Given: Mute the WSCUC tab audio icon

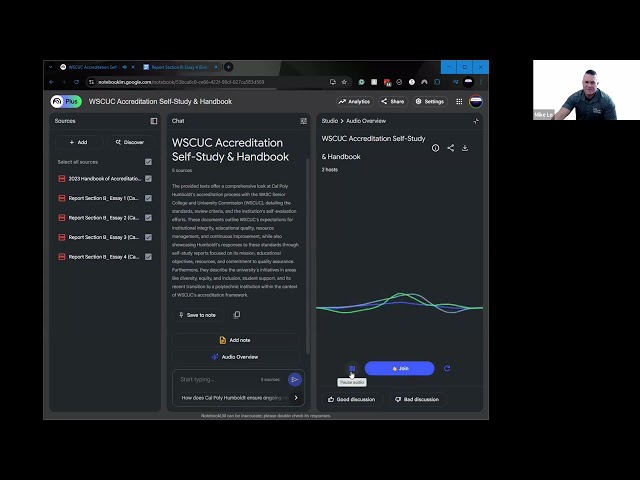Looking at the screenshot, I should coord(124,67).
